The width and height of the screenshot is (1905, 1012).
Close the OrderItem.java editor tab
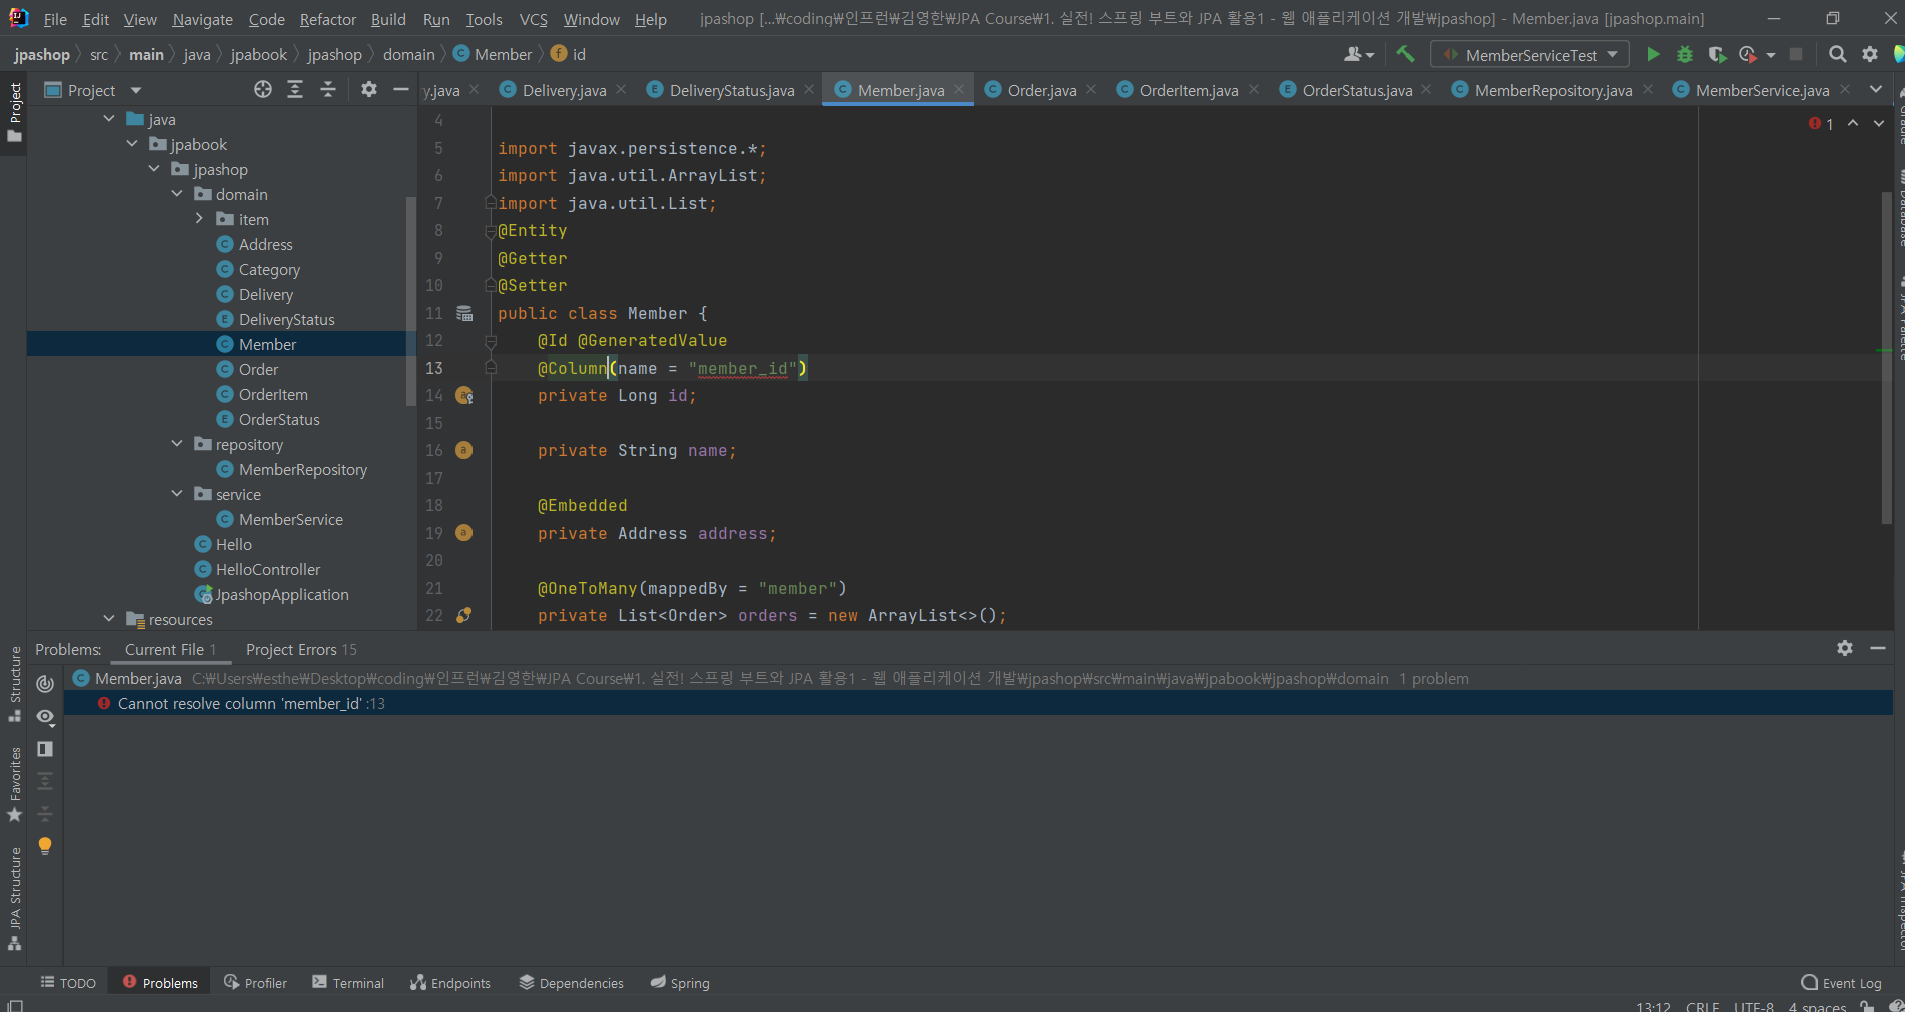1254,89
